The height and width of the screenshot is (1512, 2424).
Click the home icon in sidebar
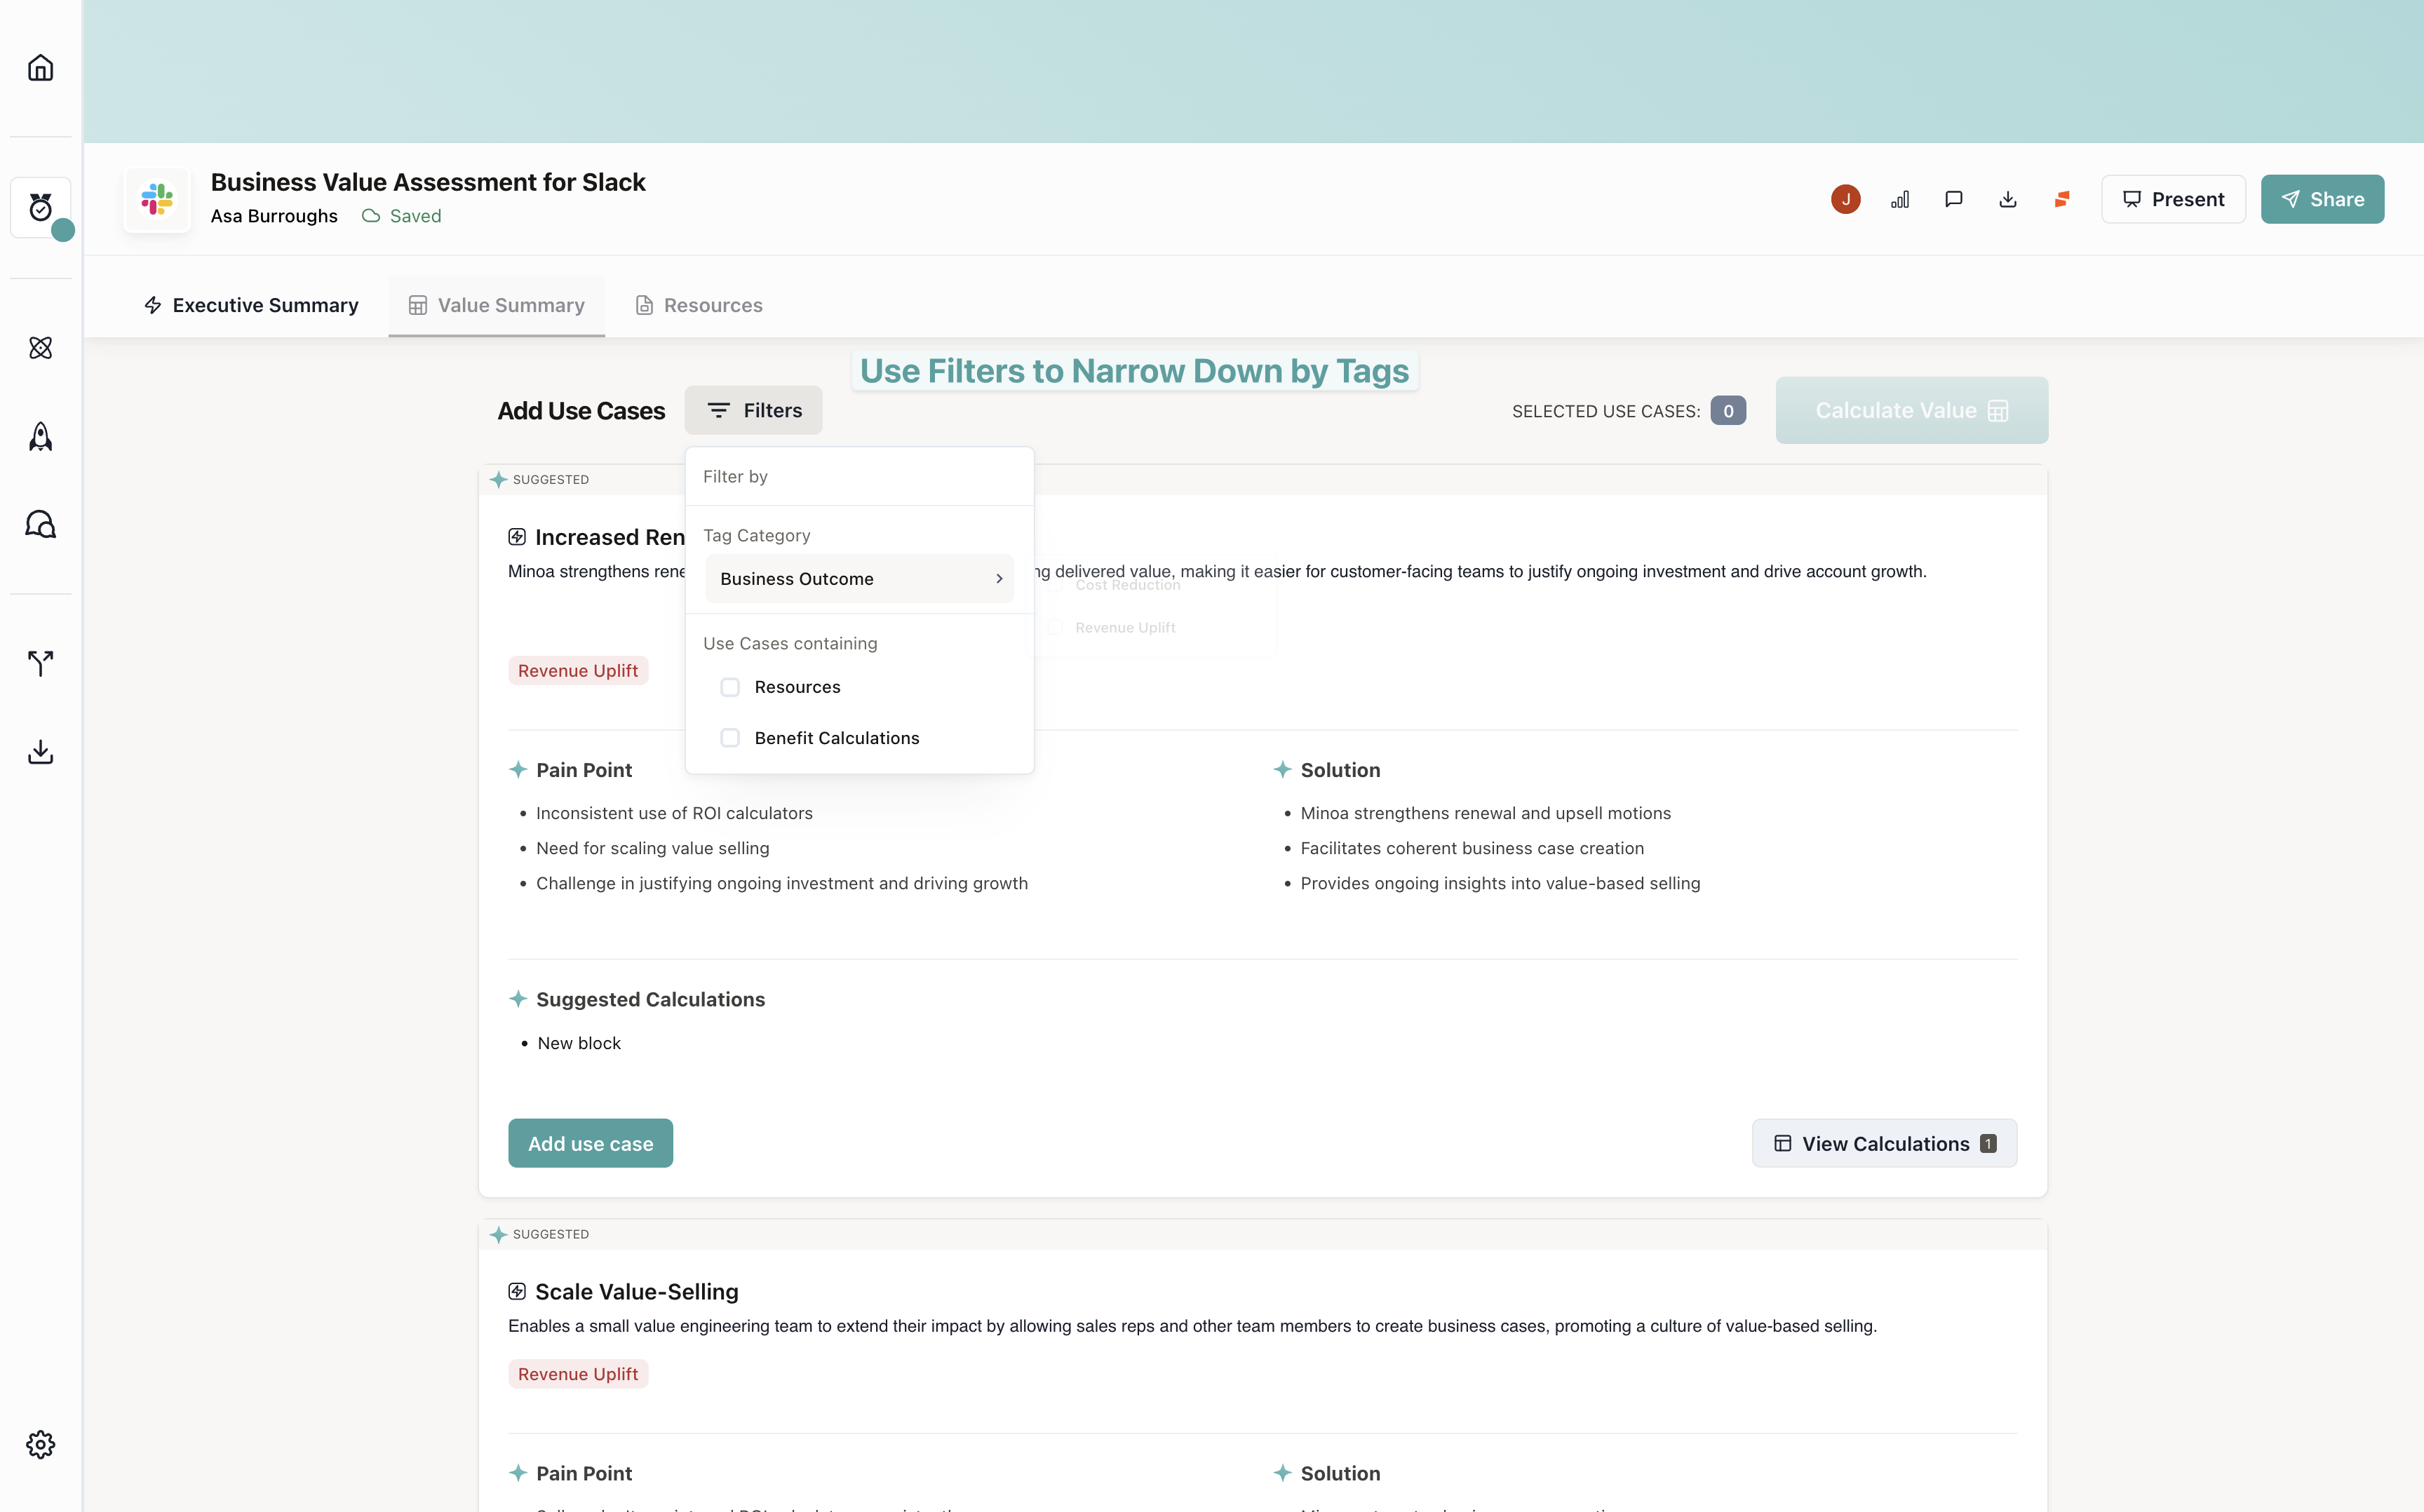click(x=40, y=68)
